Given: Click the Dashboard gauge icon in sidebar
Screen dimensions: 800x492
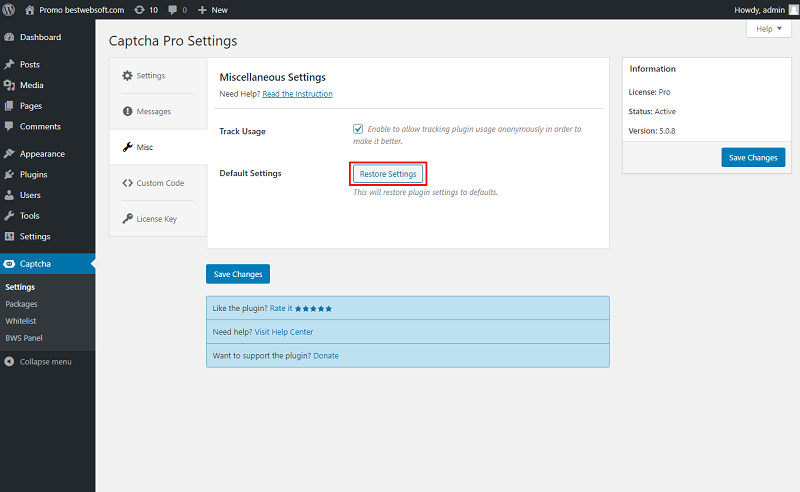Looking at the screenshot, I should (9, 37).
